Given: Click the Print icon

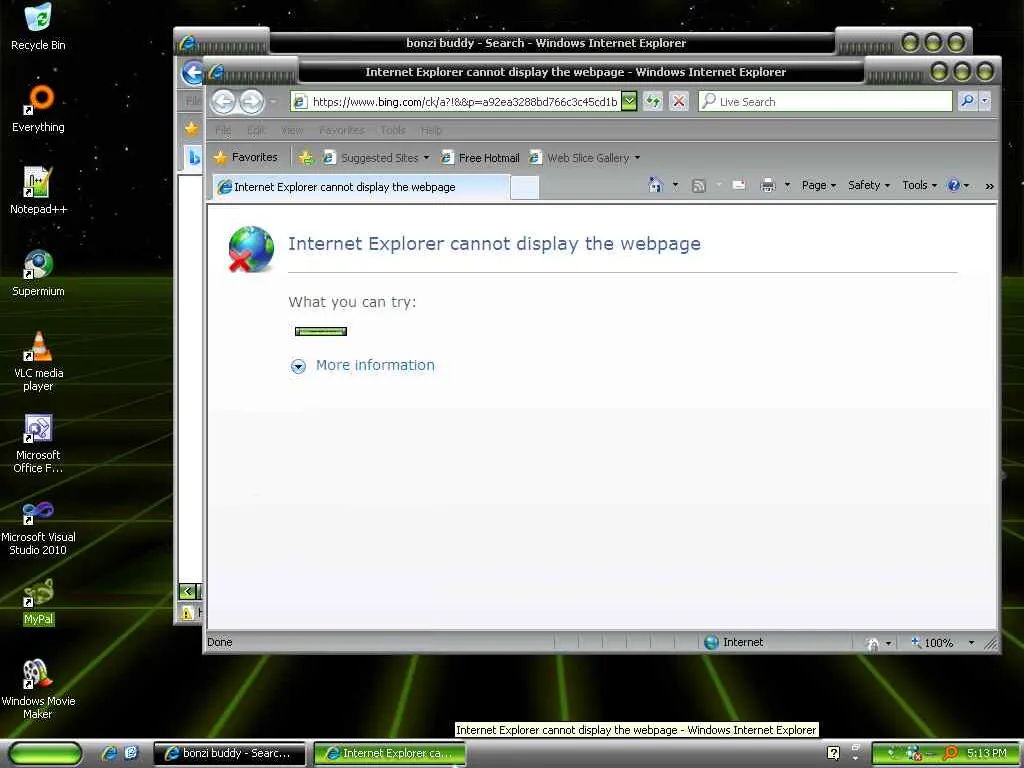Looking at the screenshot, I should (768, 186).
